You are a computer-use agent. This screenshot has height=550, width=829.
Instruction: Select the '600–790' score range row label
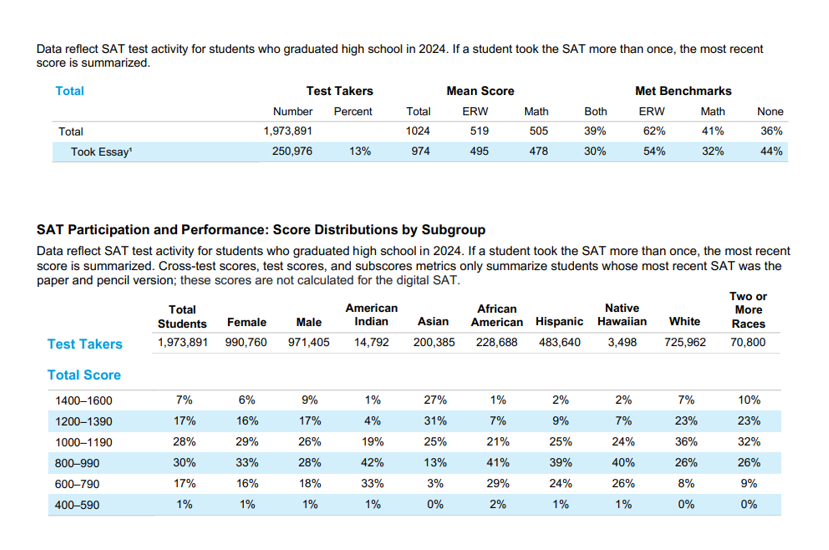tap(77, 484)
